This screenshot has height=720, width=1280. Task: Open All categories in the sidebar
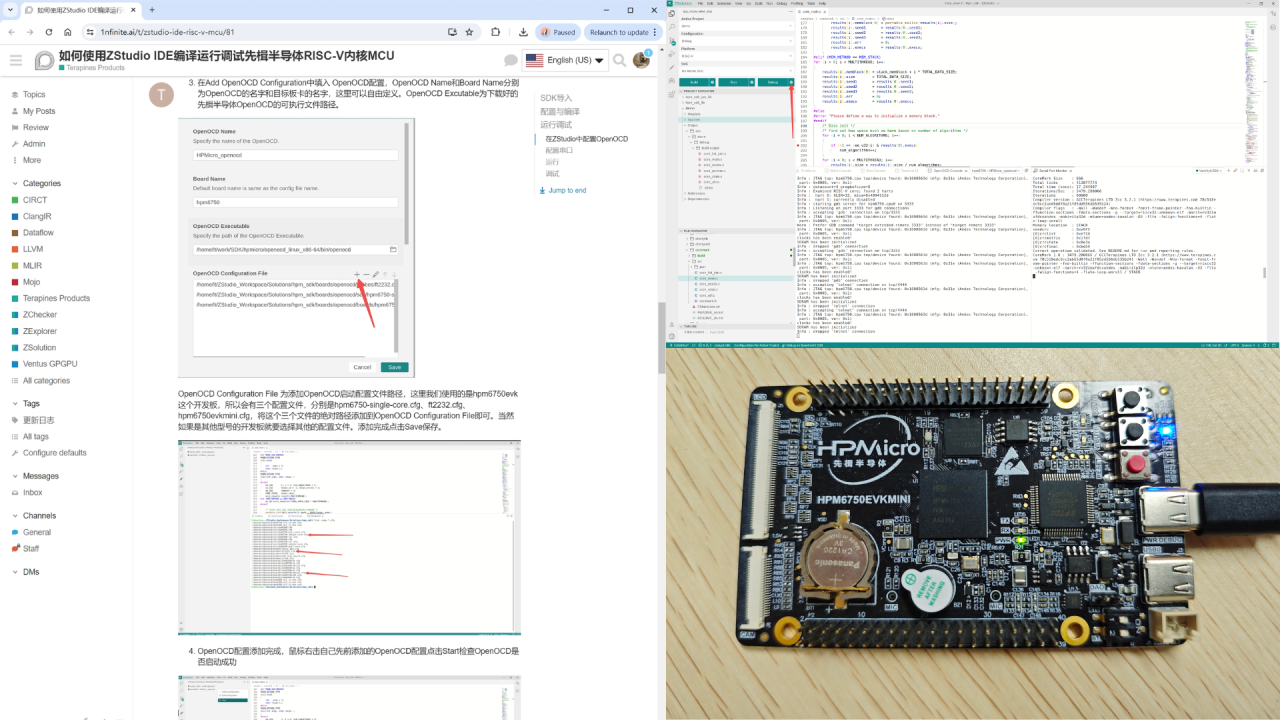pyautogui.click(x=46, y=380)
